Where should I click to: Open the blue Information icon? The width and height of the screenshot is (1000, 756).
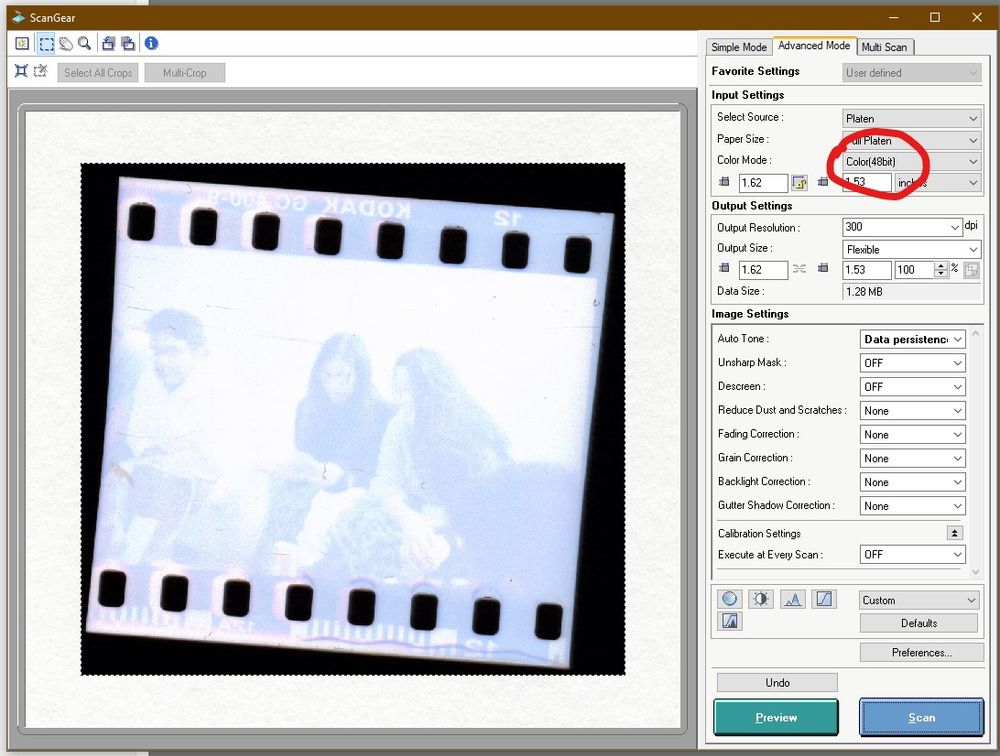tap(151, 43)
